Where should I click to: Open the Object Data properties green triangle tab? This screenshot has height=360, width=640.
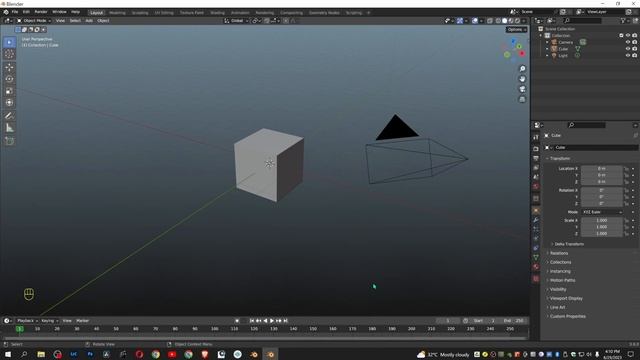point(536,258)
